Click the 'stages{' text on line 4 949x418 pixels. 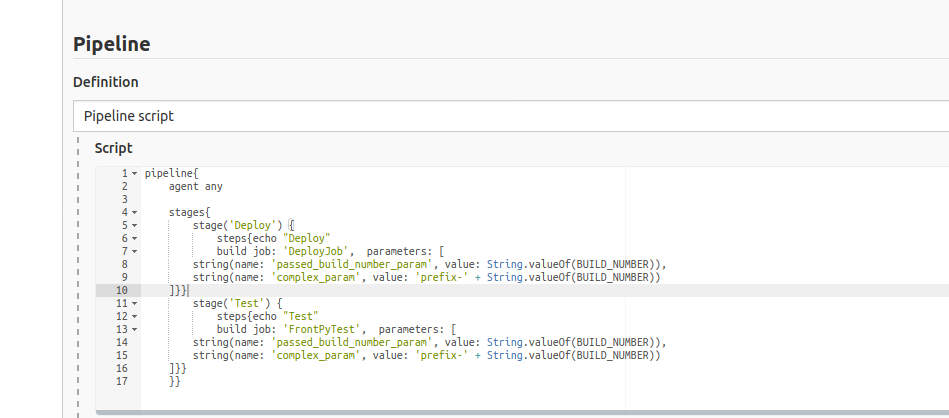click(x=189, y=212)
